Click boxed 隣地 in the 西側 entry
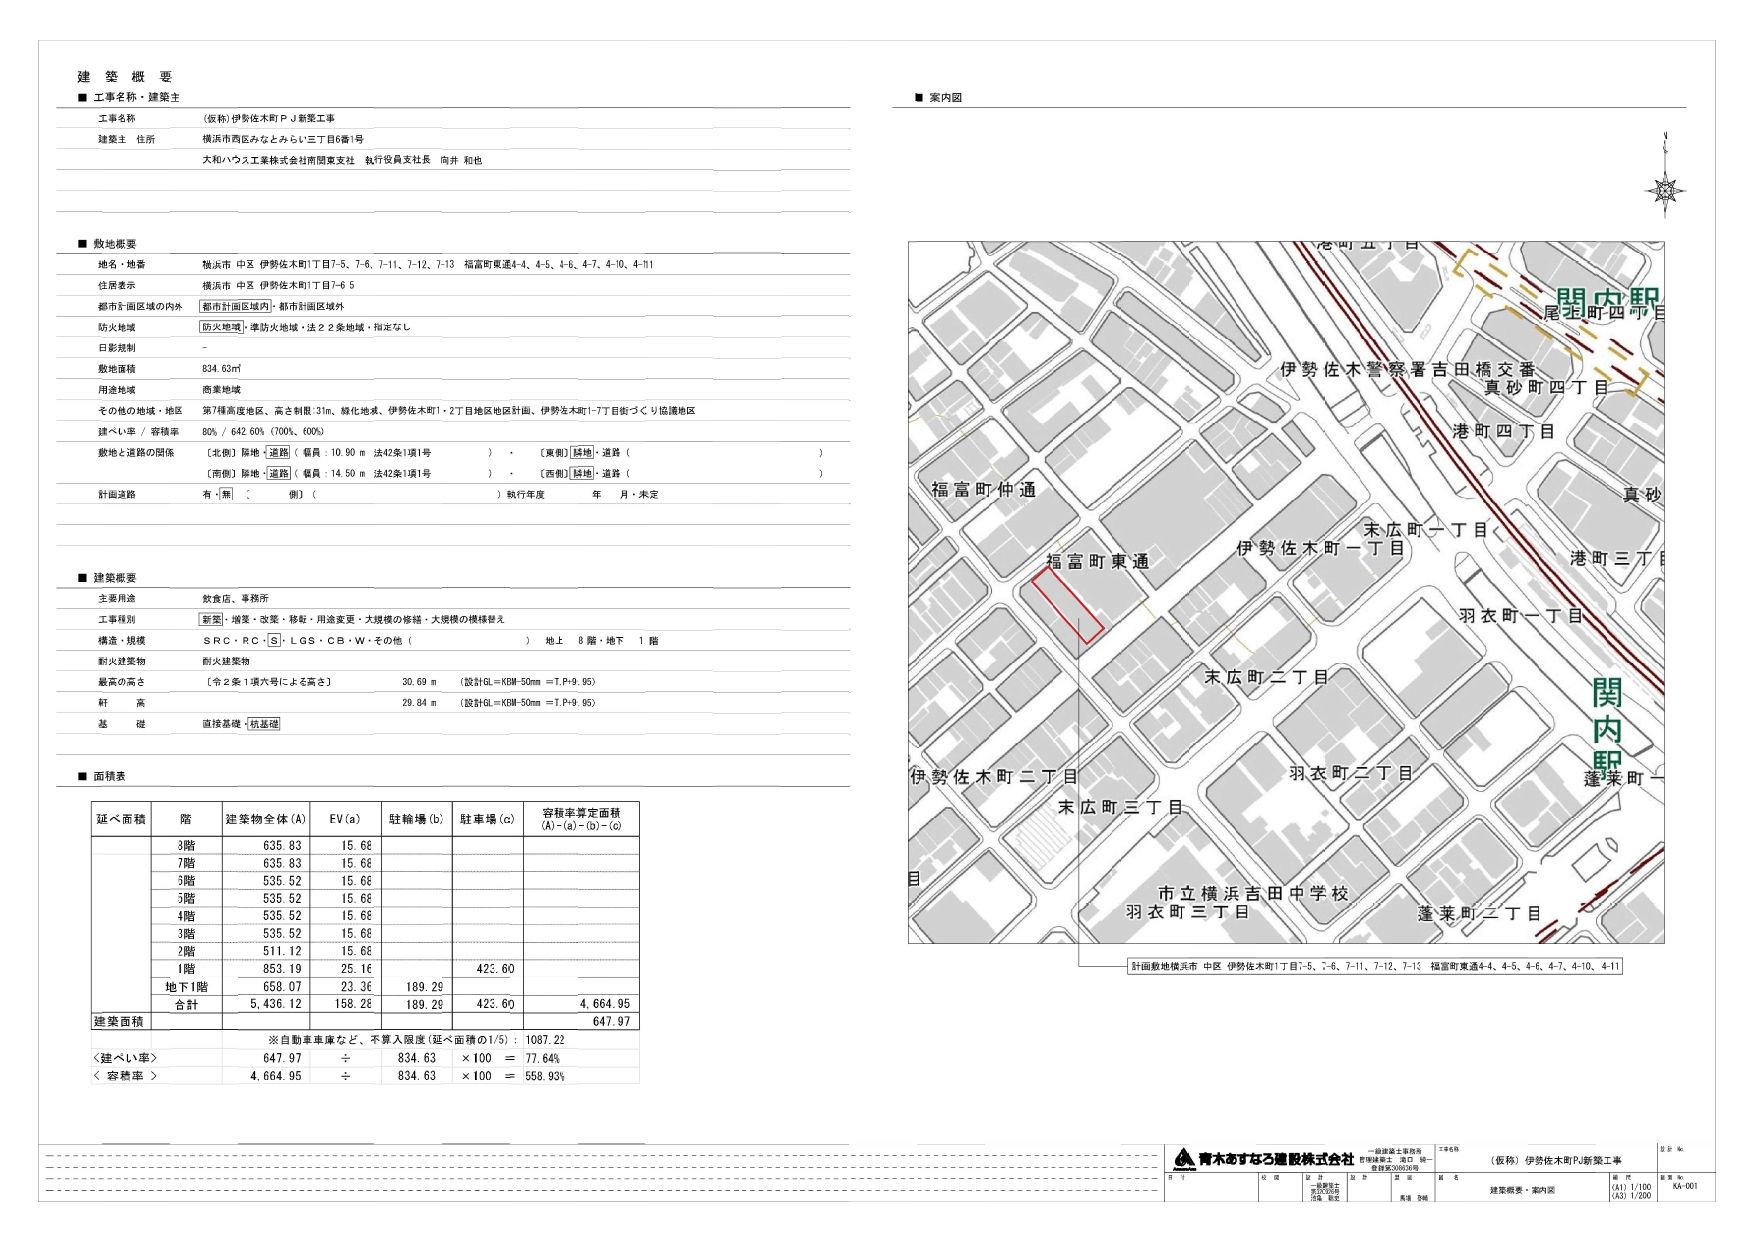1755x1241 pixels. (582, 474)
